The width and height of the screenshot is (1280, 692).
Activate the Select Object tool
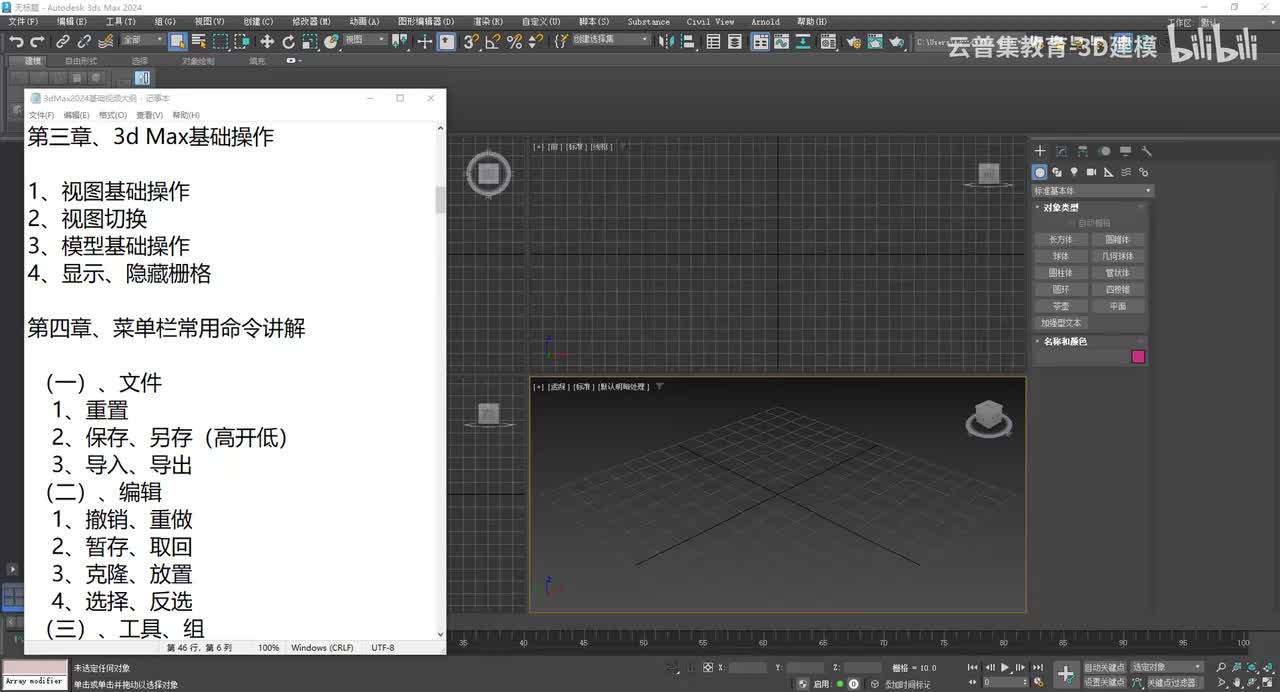coord(177,41)
